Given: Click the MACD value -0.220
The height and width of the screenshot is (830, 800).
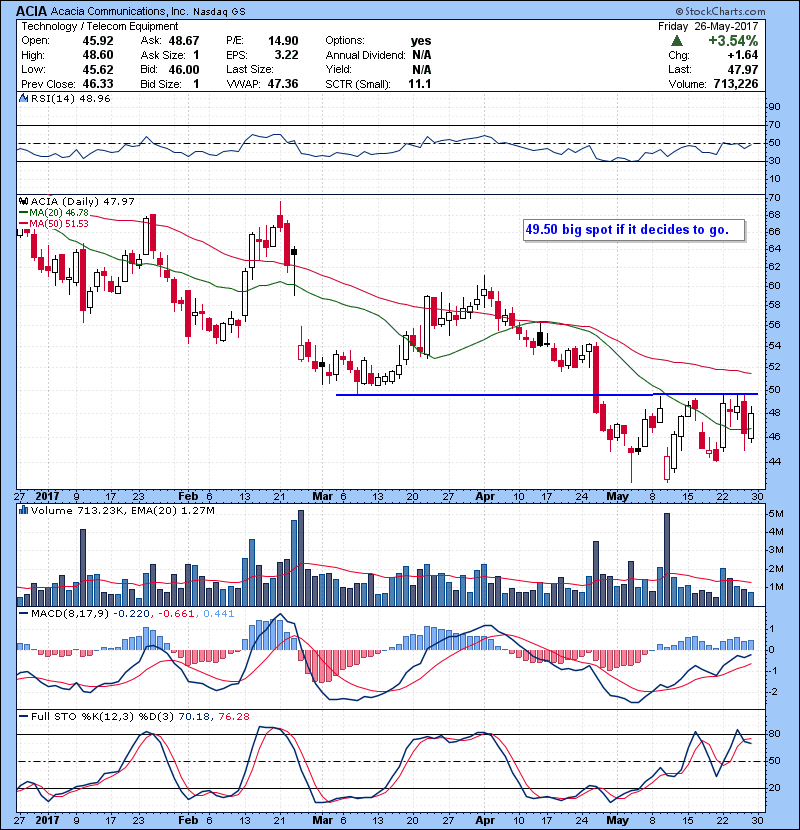Looking at the screenshot, I should (x=131, y=614).
